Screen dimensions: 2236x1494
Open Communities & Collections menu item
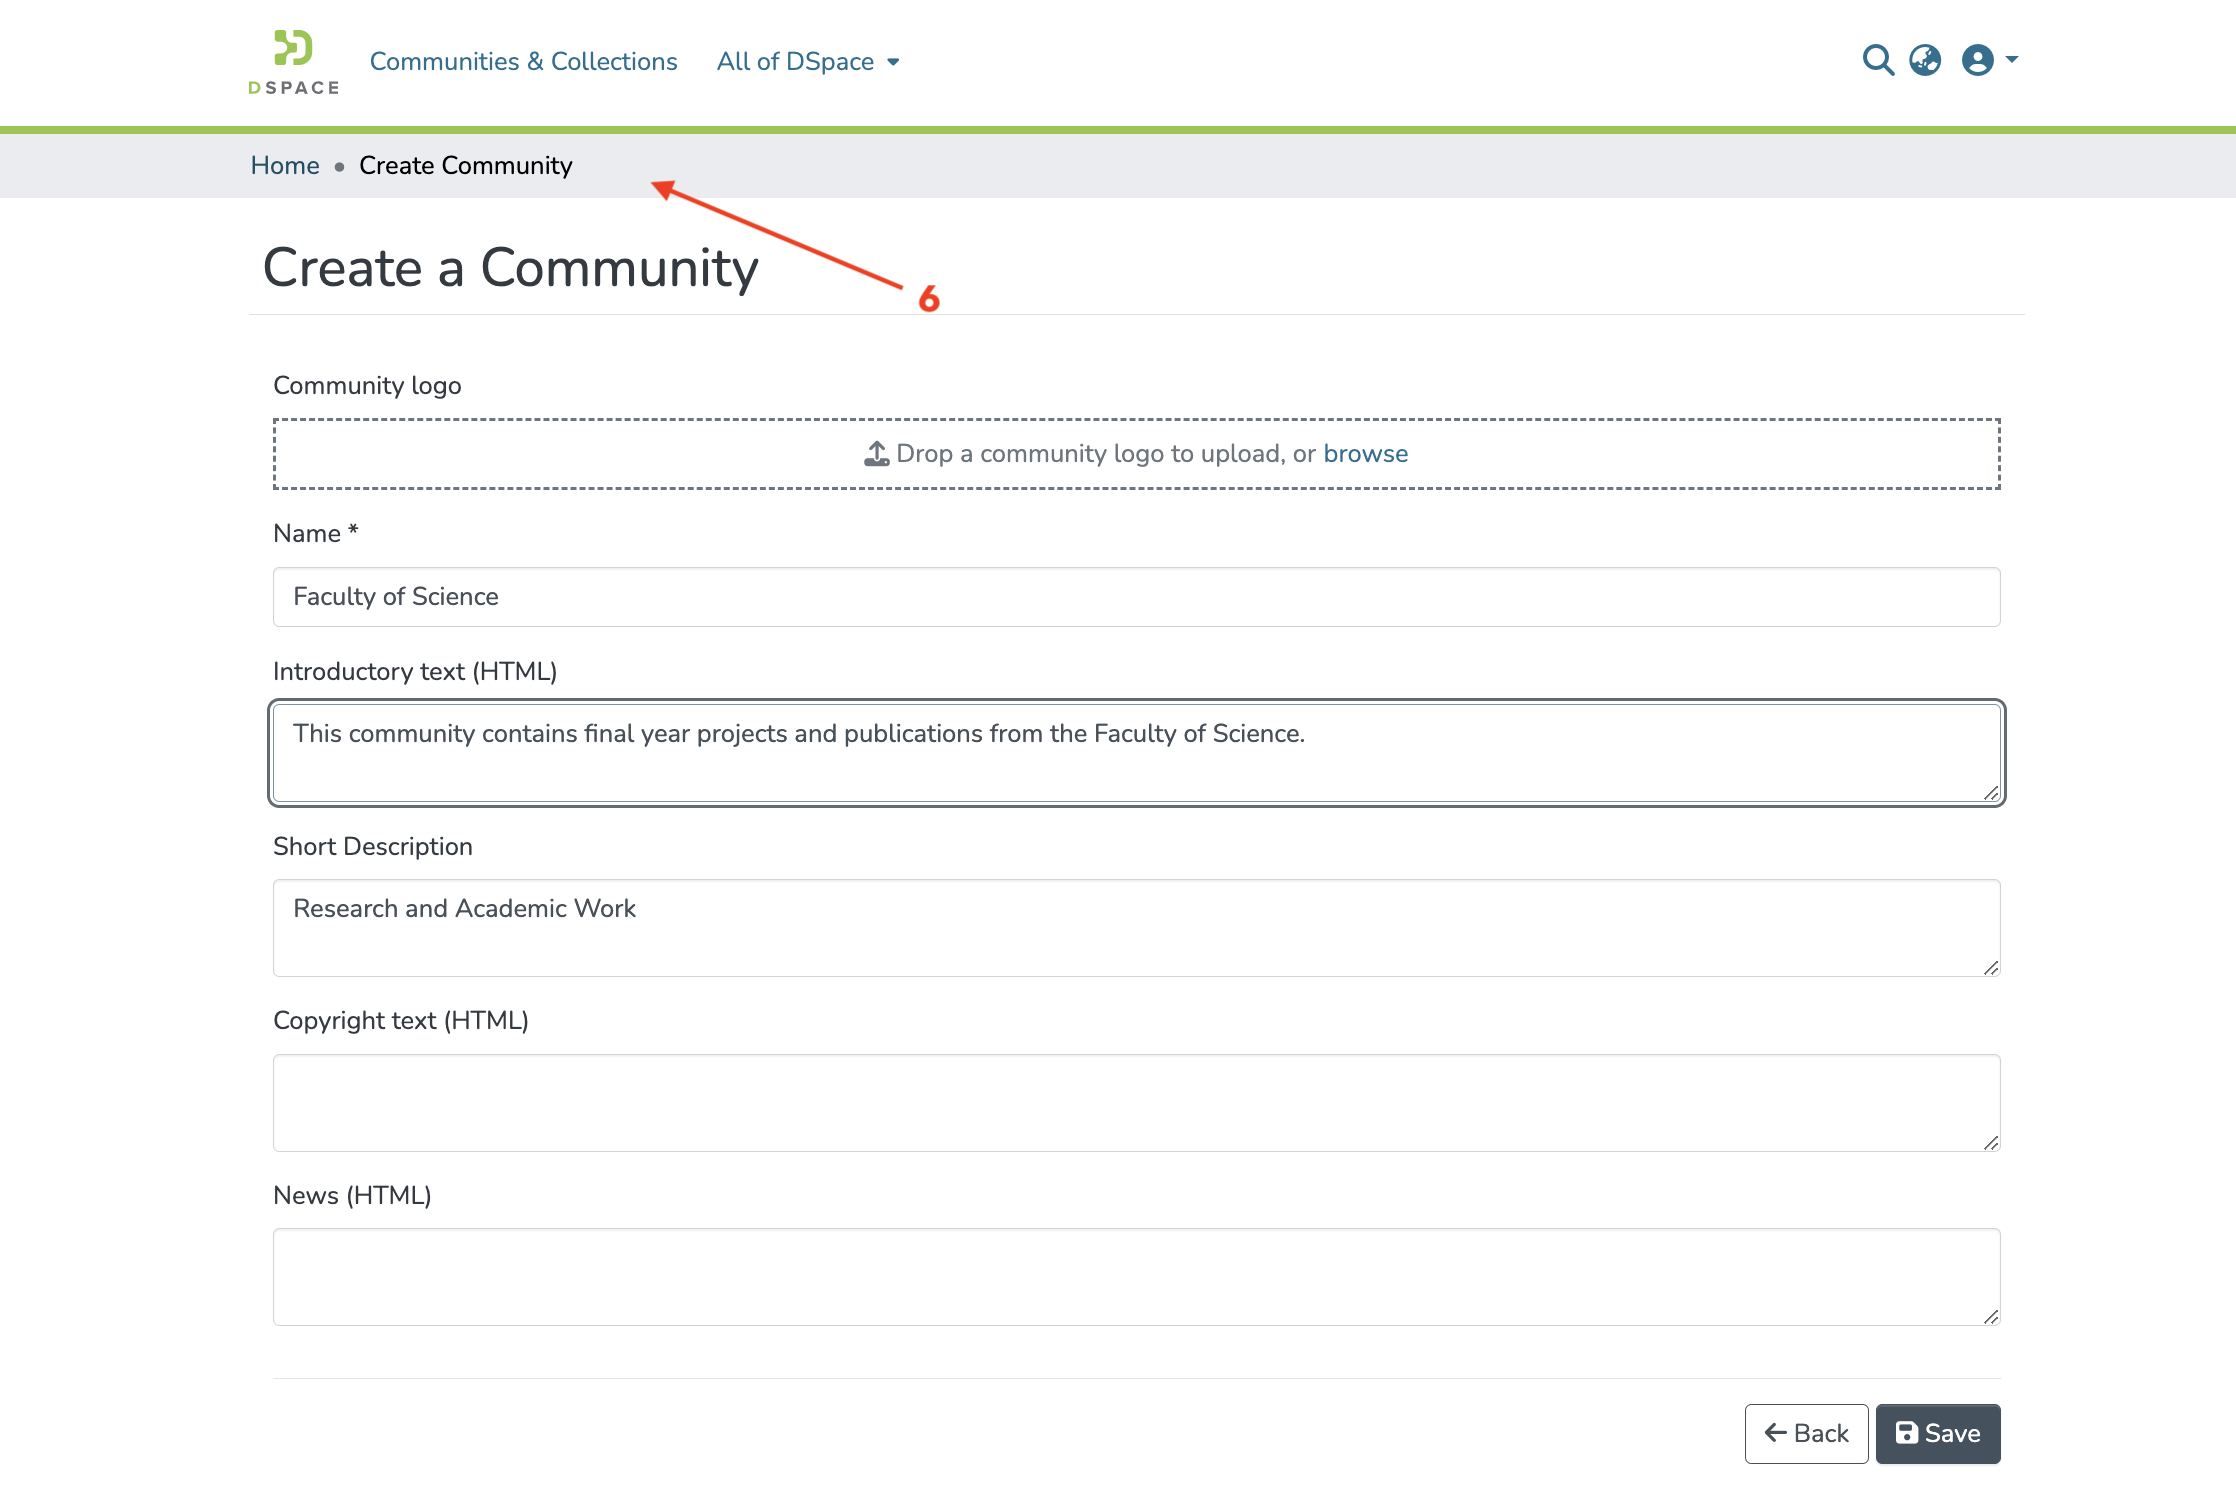[x=523, y=62]
